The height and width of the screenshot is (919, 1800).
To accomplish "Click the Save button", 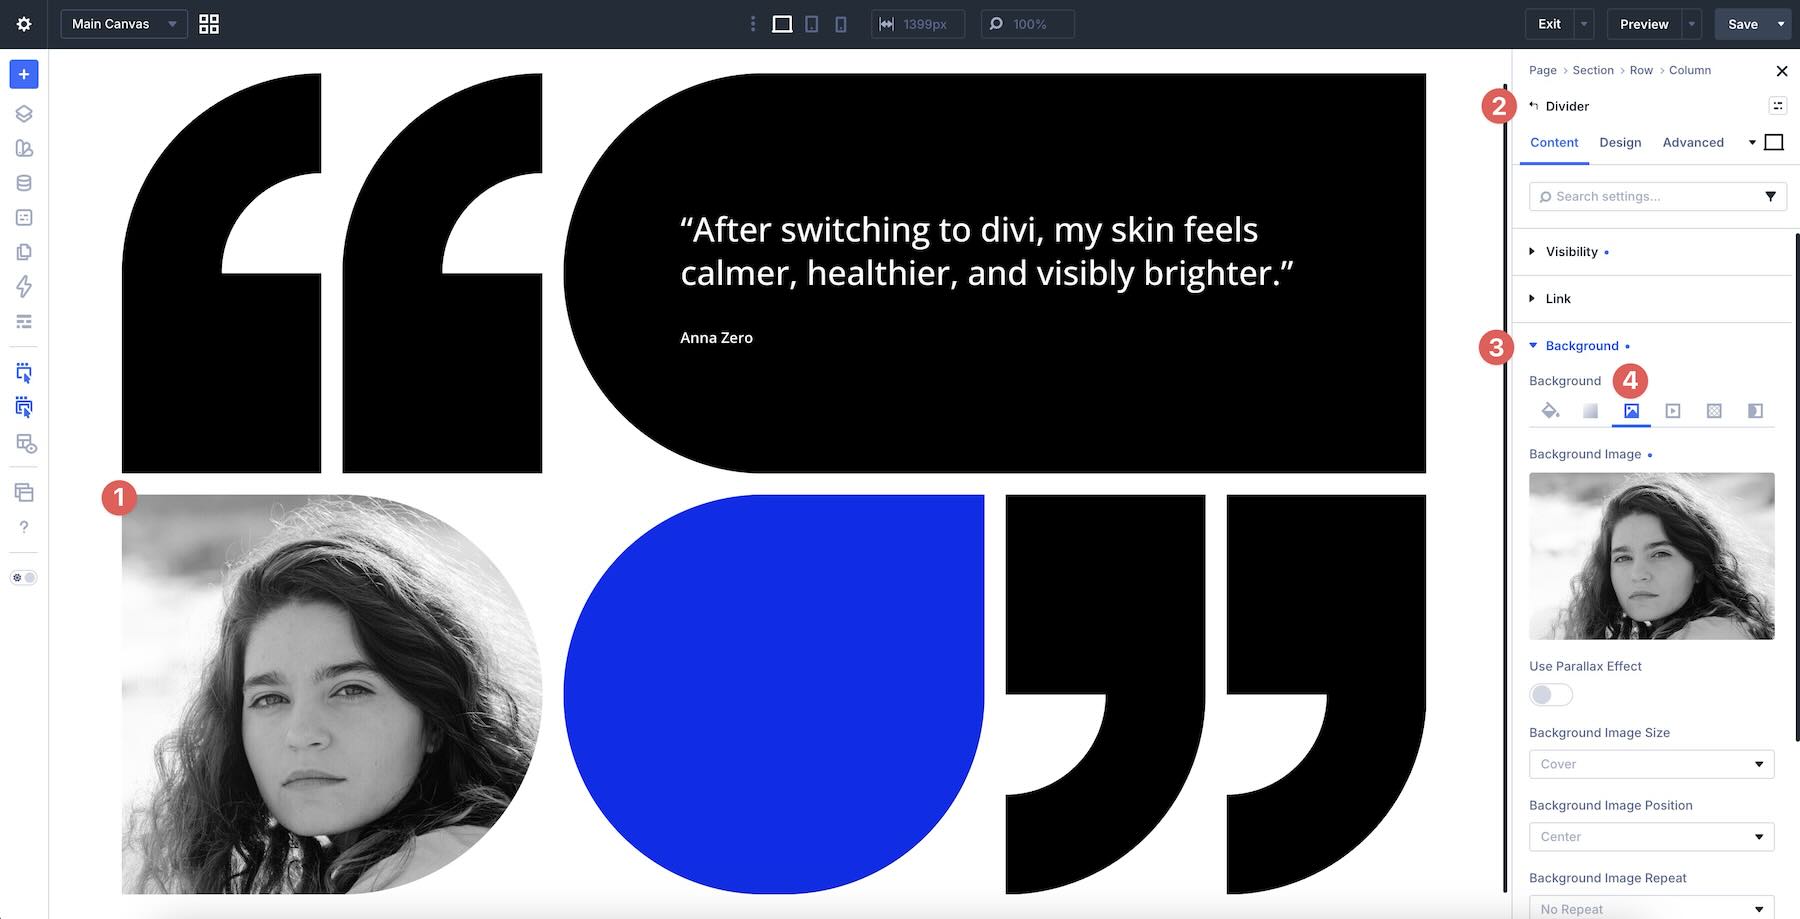I will (x=1742, y=24).
